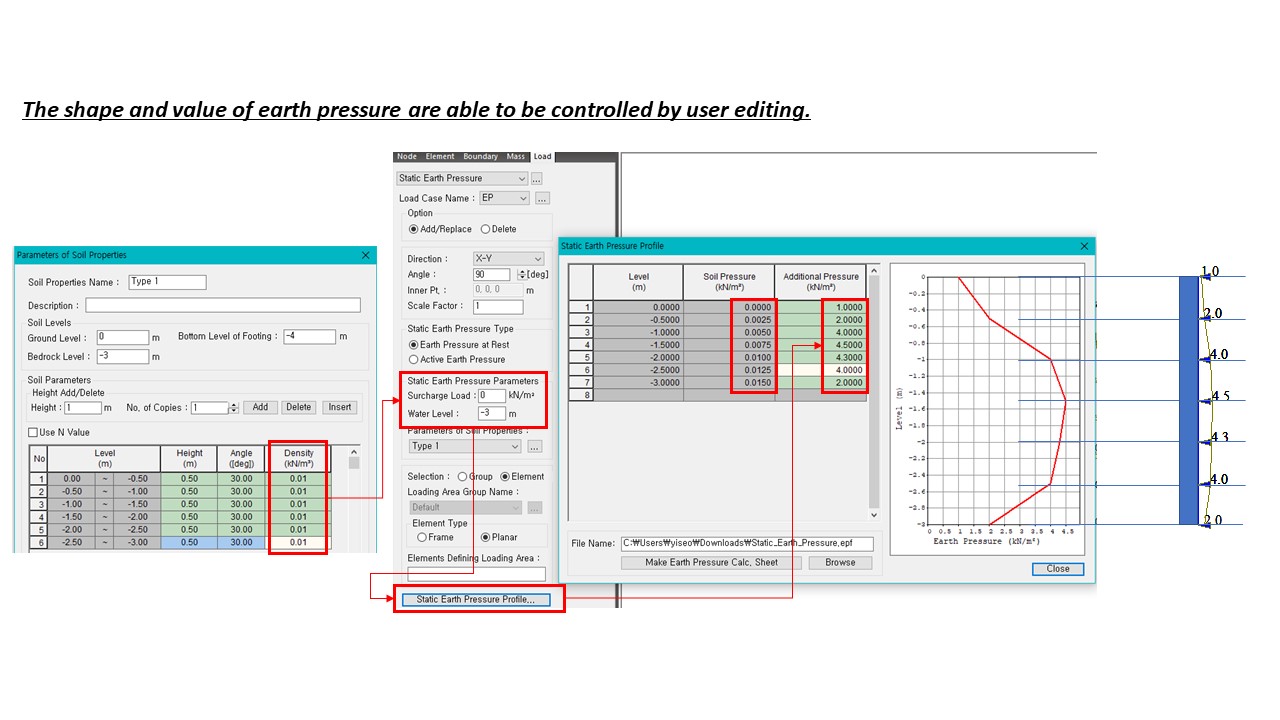Switch to the Boundary tab

point(480,157)
